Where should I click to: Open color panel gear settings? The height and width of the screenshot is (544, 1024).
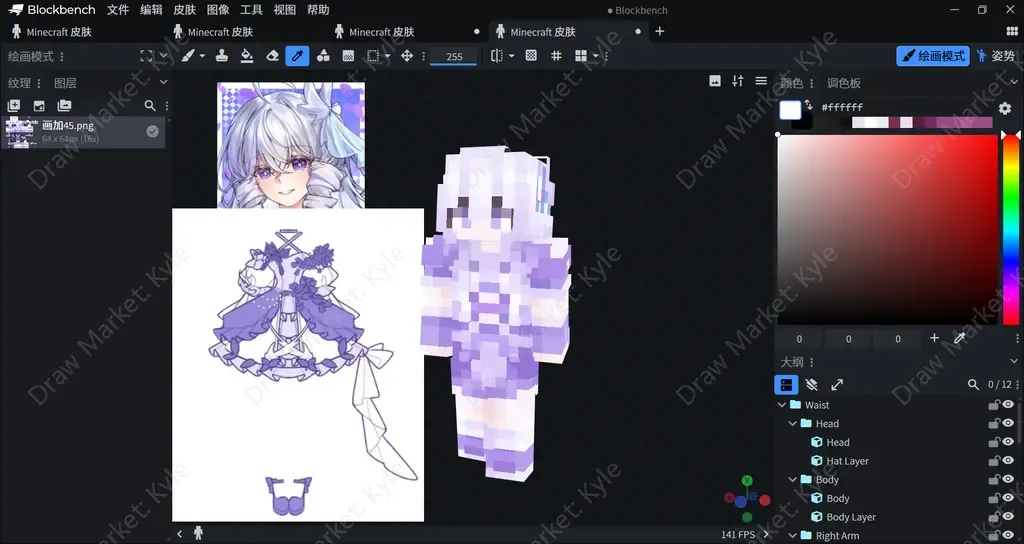click(x=1004, y=108)
